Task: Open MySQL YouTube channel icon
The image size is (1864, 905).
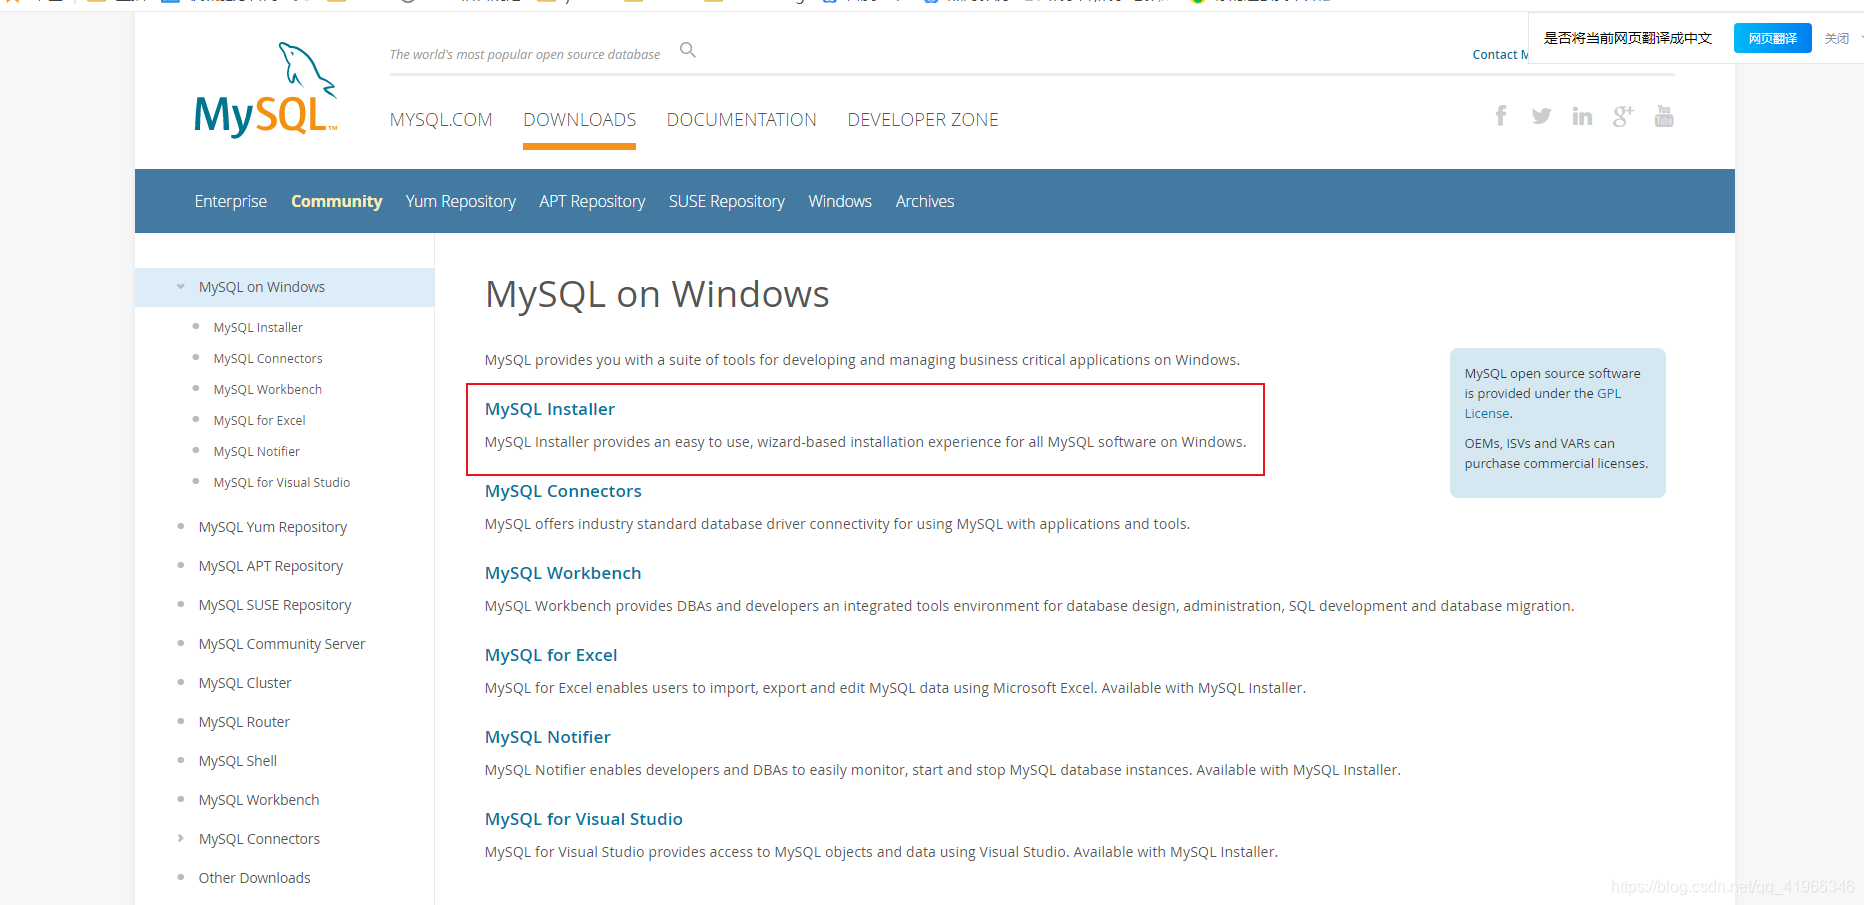Action: [1664, 116]
